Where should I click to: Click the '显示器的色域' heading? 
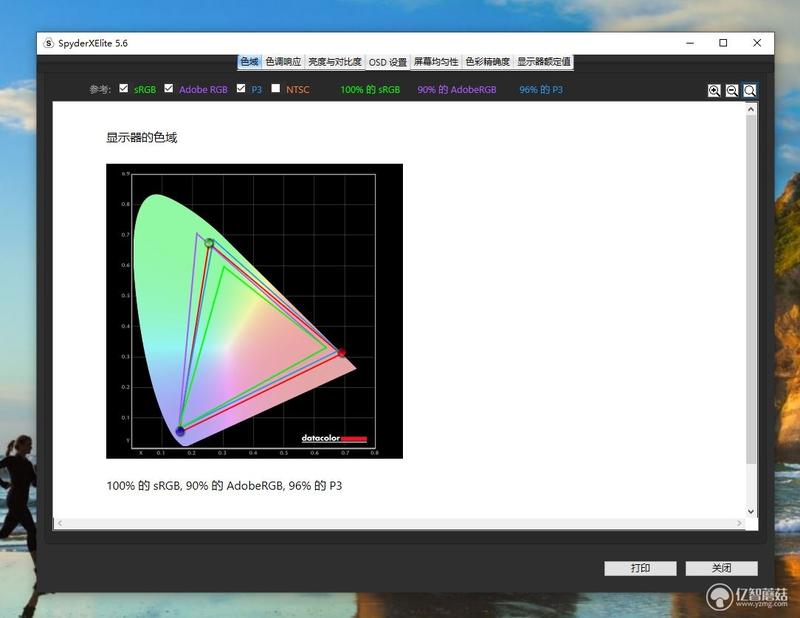tap(141, 137)
